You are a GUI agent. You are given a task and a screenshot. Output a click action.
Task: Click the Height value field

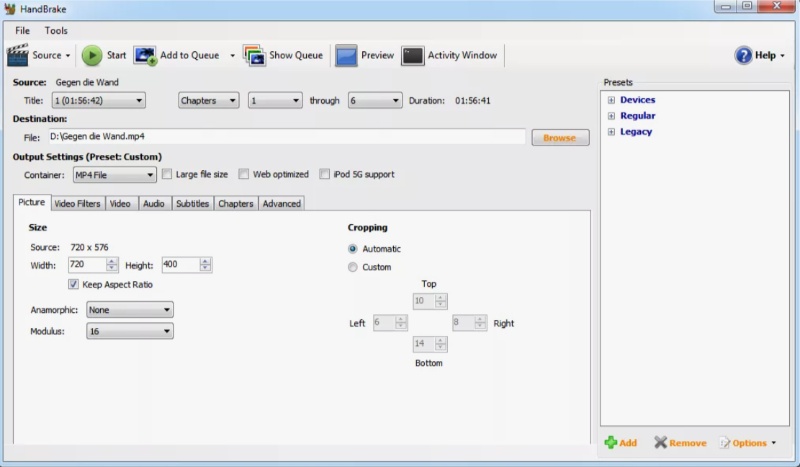coord(181,264)
